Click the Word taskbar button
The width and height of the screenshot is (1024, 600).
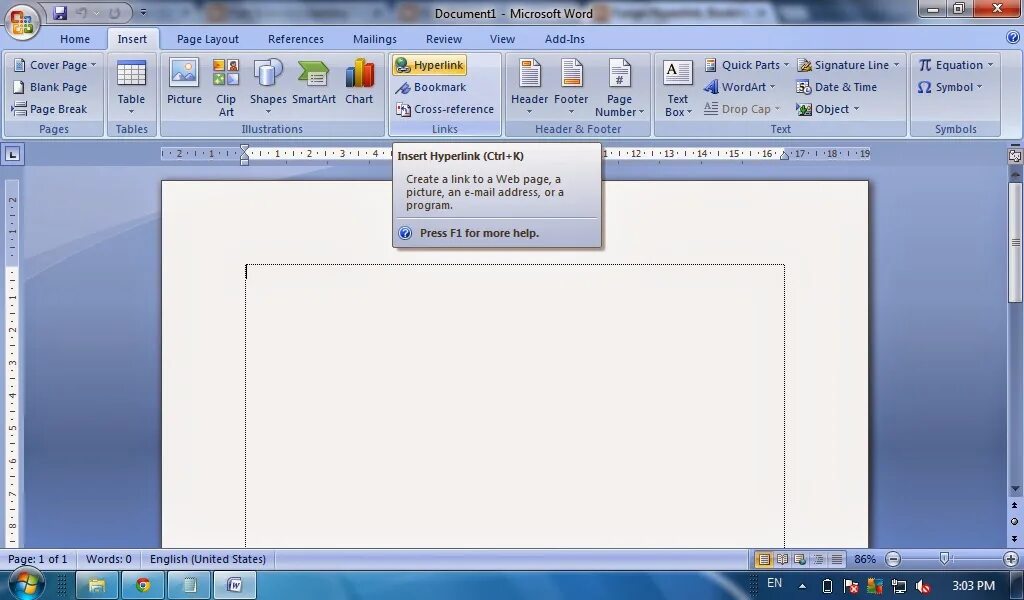pos(234,585)
